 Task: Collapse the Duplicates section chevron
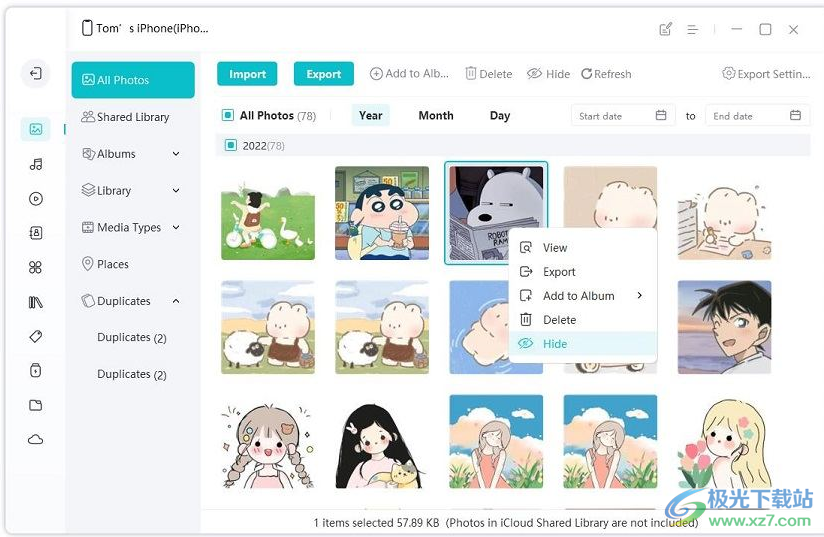(x=176, y=301)
